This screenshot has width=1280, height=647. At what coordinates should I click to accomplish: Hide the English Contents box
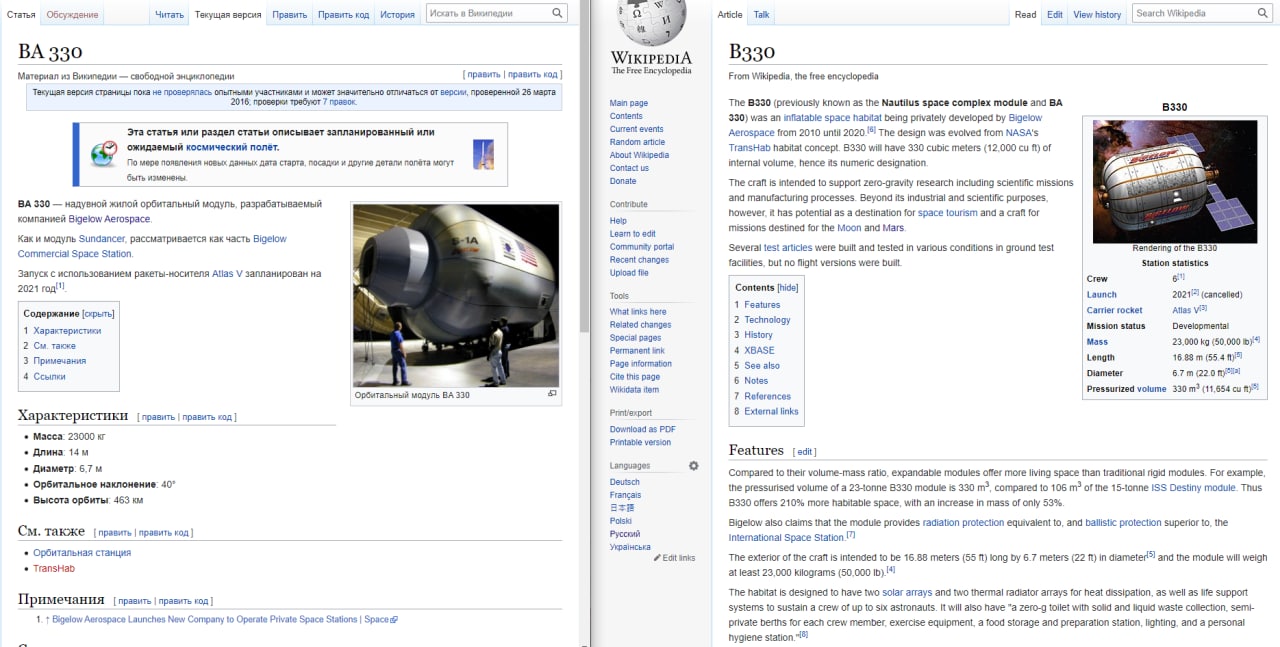tap(788, 288)
